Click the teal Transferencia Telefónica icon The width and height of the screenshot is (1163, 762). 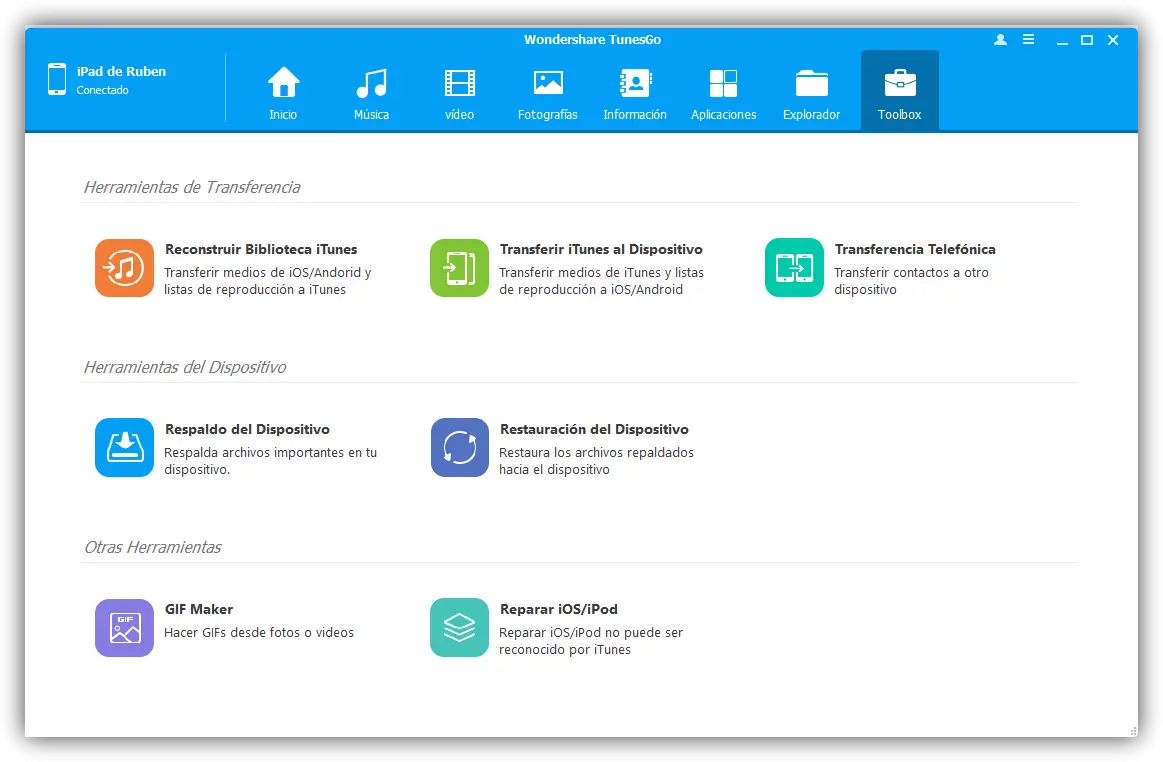click(x=794, y=268)
